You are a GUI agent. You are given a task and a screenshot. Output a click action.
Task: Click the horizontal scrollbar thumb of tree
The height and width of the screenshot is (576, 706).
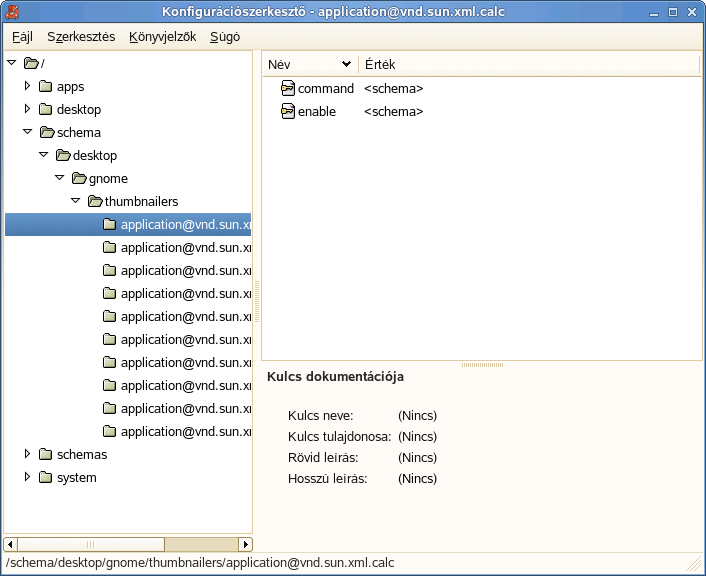tap(91, 544)
